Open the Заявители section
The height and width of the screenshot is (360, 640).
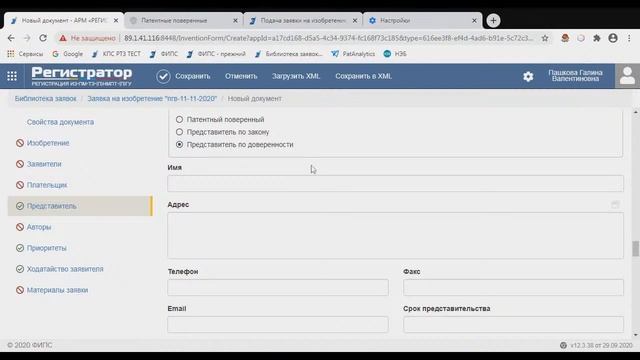[x=44, y=164]
